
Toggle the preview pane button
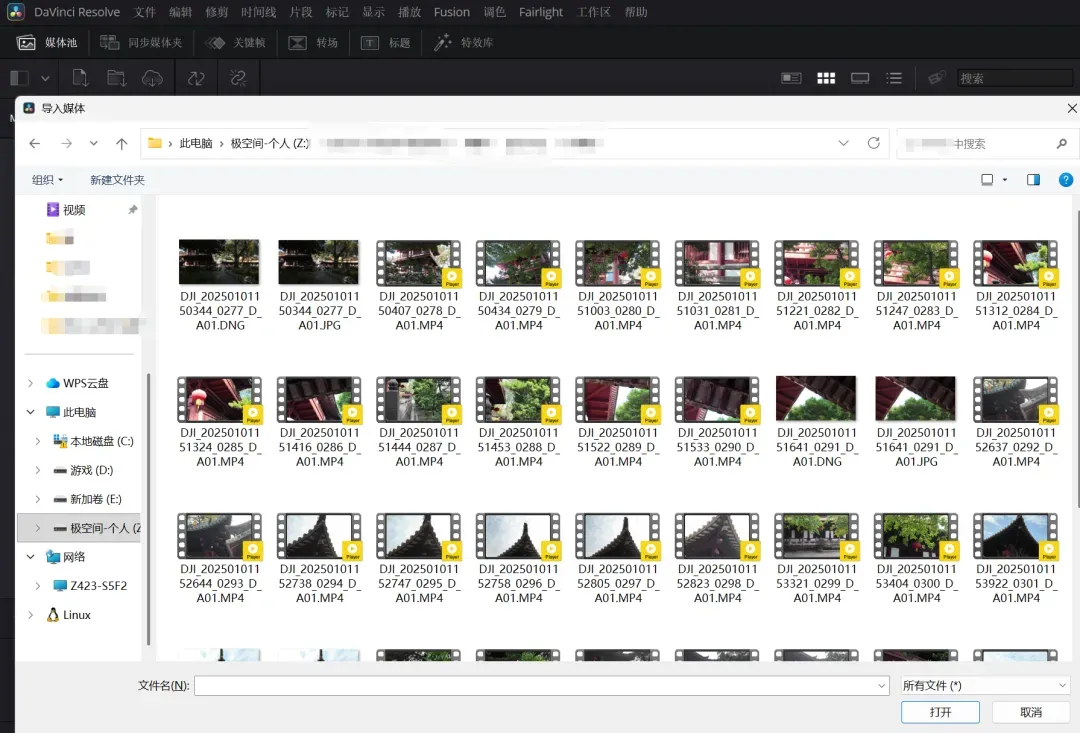point(1033,180)
